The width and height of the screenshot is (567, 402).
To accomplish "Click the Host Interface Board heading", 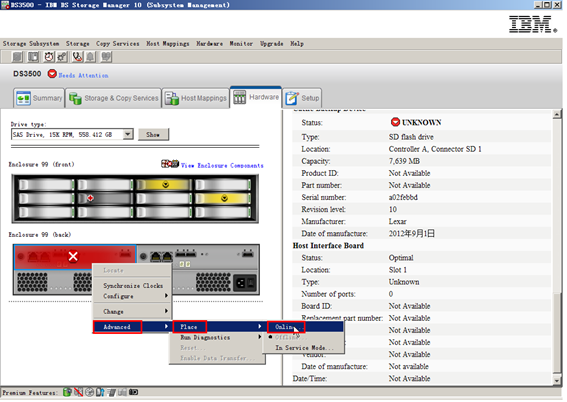I will click(328, 245).
